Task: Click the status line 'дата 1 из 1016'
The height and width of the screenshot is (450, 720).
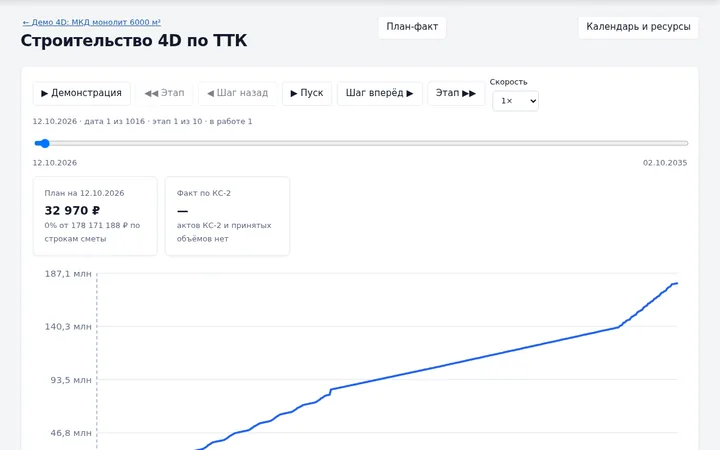Action: (x=114, y=122)
